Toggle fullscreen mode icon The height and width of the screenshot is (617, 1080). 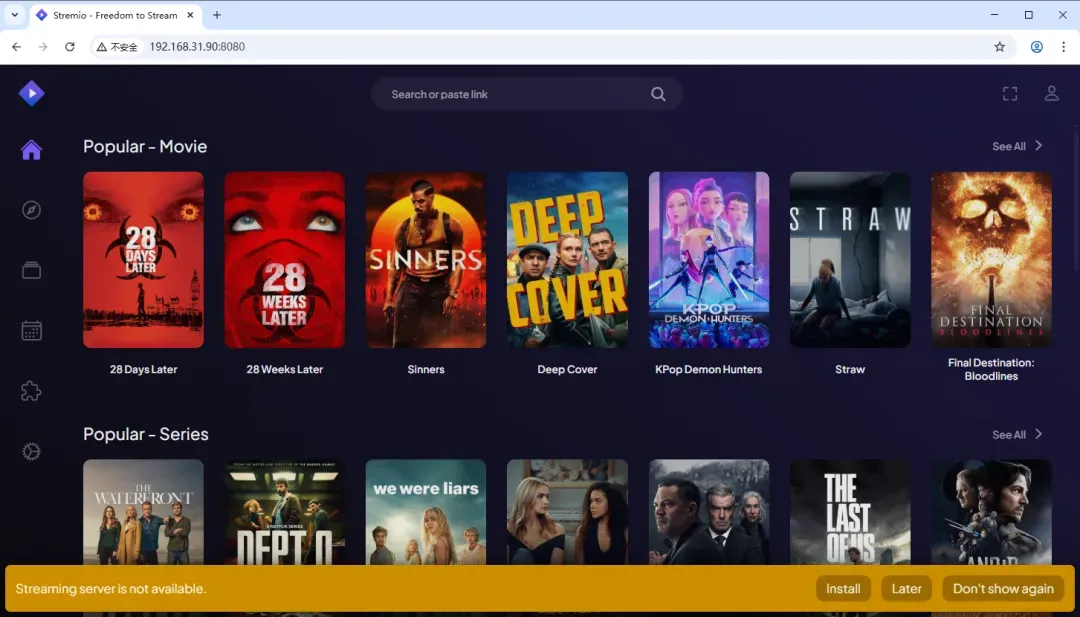[1010, 94]
